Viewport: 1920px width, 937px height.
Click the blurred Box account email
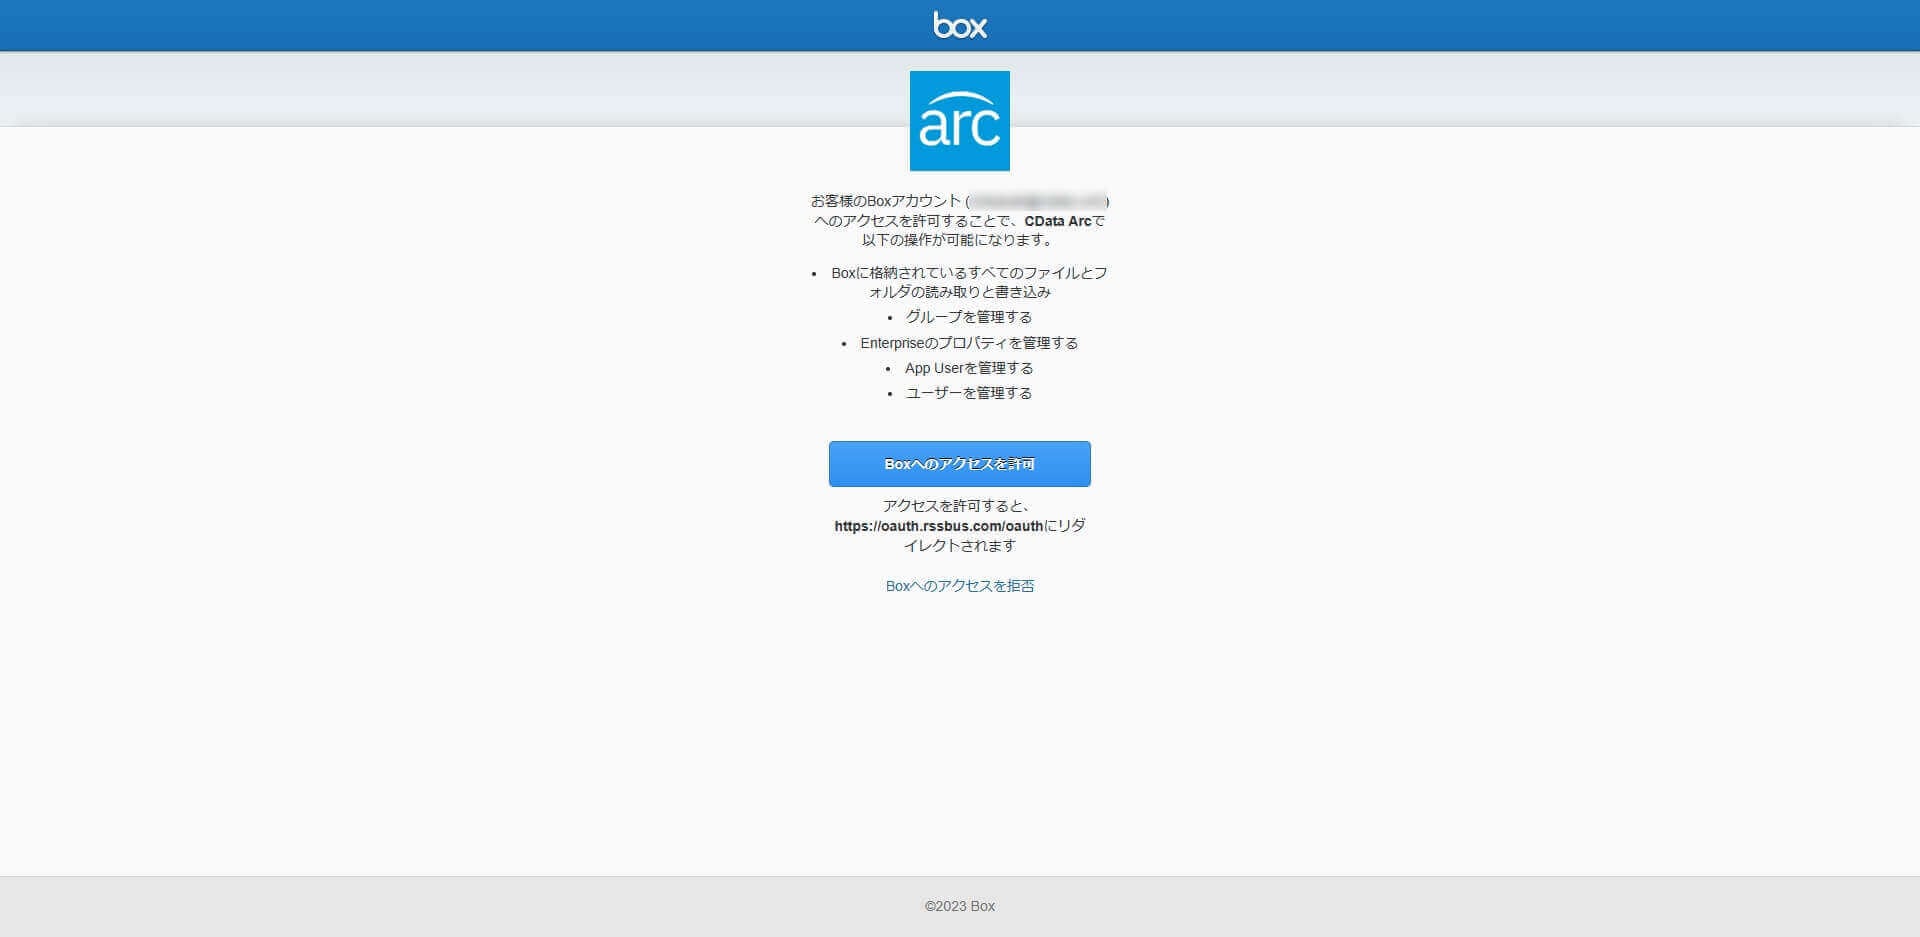tap(1038, 201)
